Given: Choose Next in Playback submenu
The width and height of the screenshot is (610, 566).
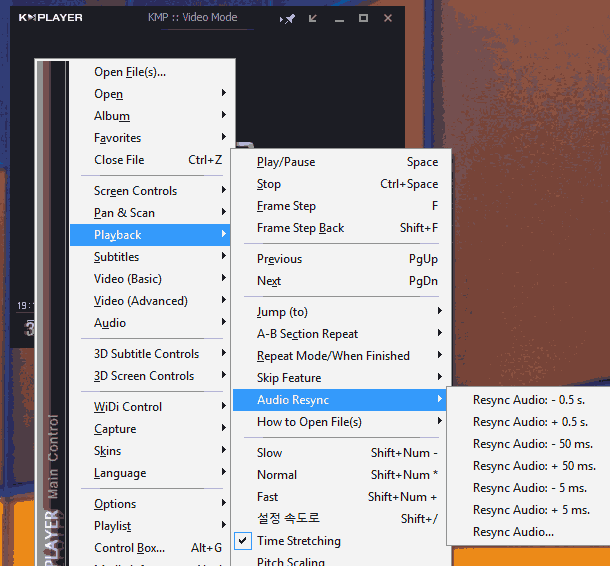Looking at the screenshot, I should tap(341, 280).
